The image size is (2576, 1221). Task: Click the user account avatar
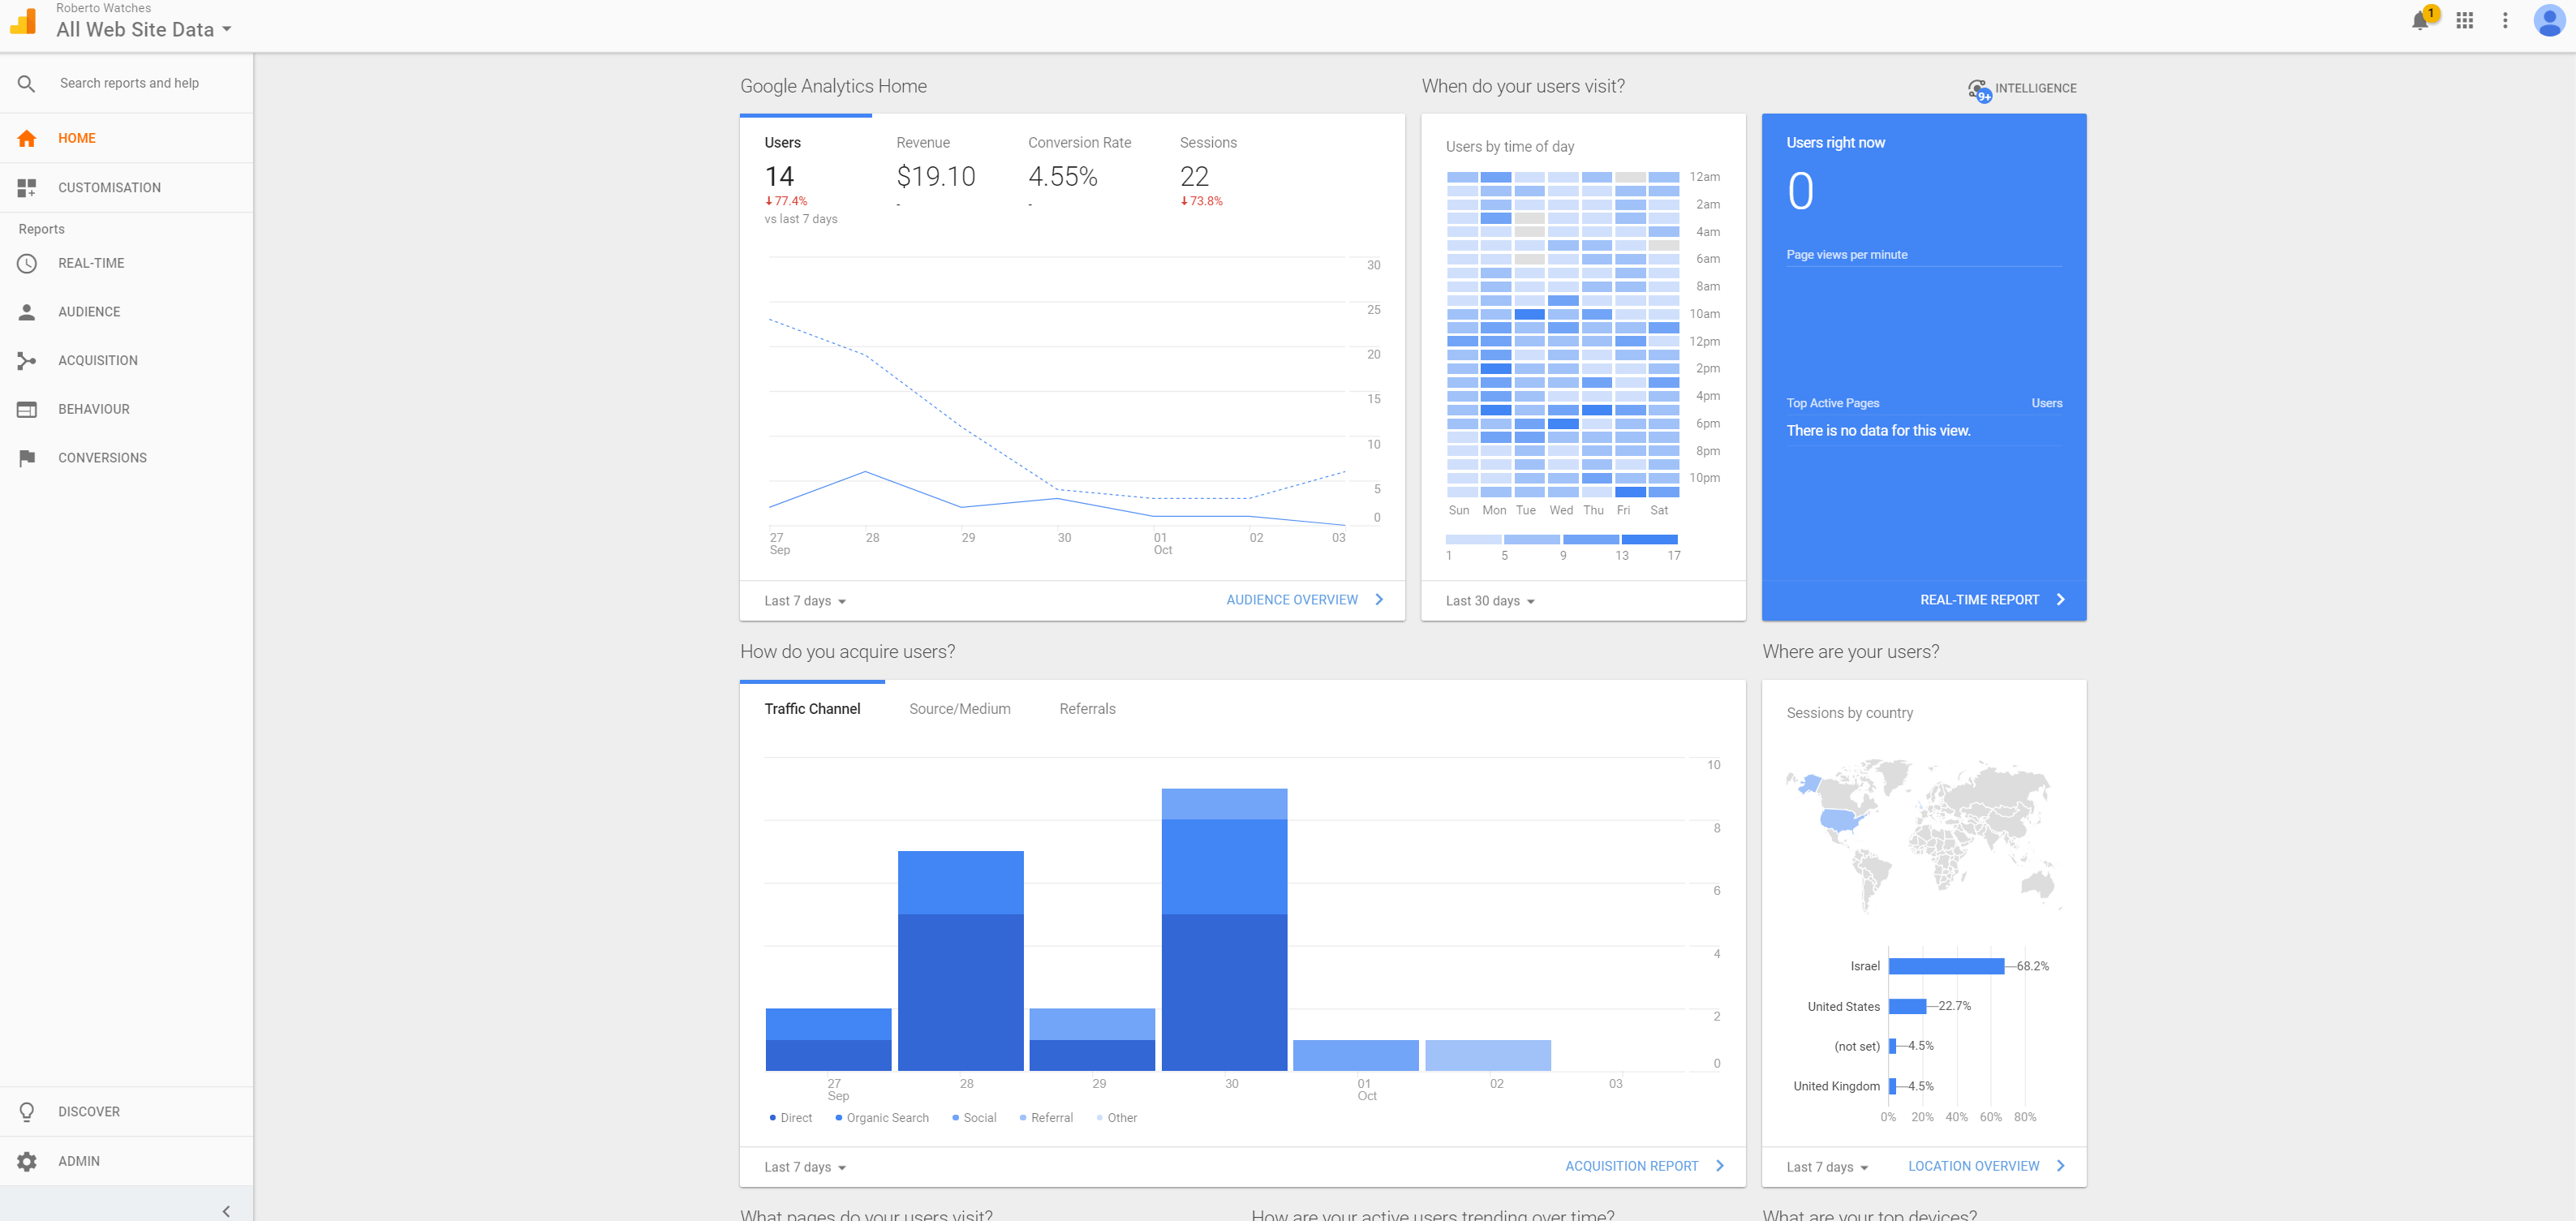[x=2549, y=20]
